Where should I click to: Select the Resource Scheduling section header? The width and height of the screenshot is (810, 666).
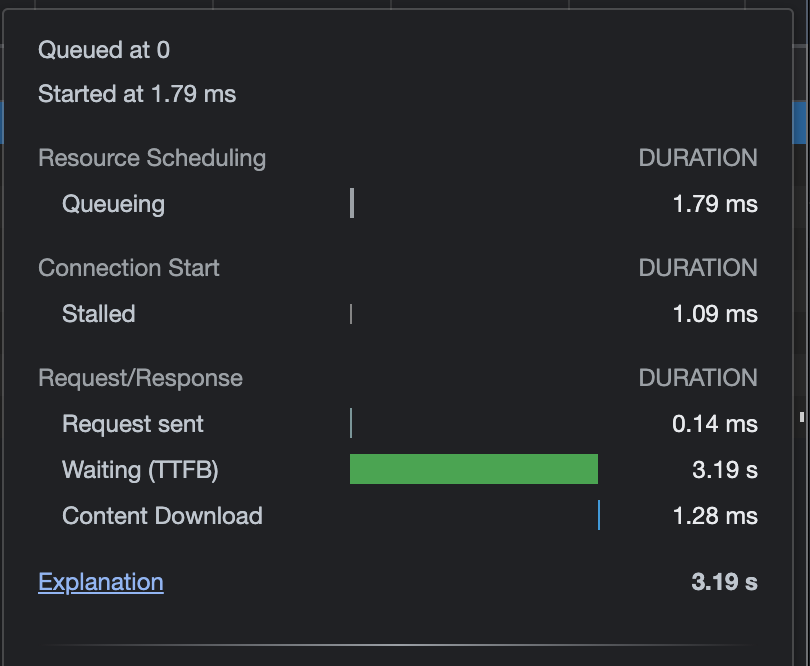(151, 158)
